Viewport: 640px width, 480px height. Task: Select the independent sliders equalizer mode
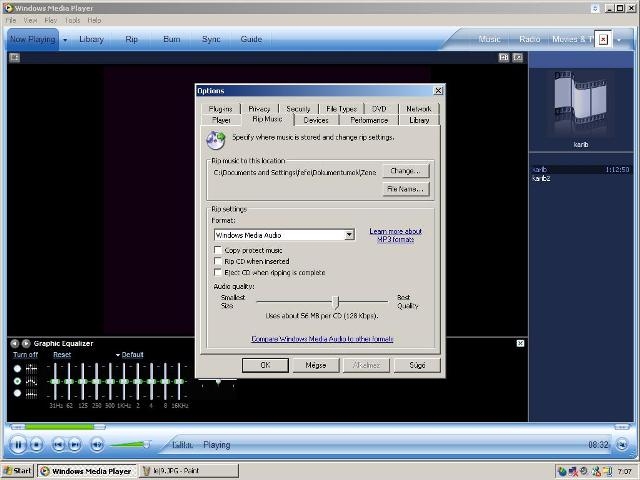click(17, 369)
